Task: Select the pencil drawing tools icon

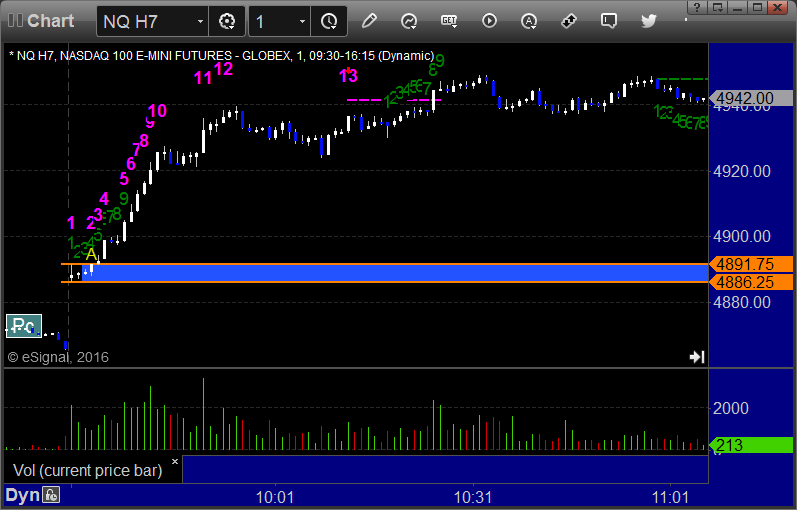Action: 369,21
